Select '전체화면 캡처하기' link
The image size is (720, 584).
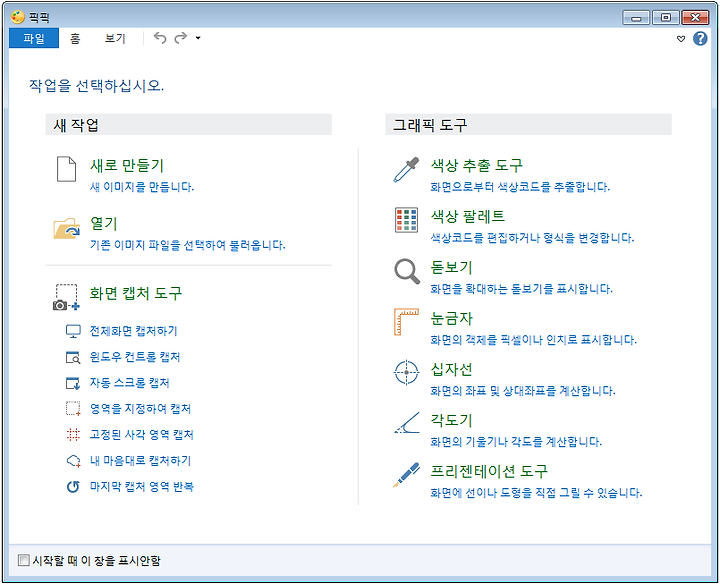tap(133, 331)
